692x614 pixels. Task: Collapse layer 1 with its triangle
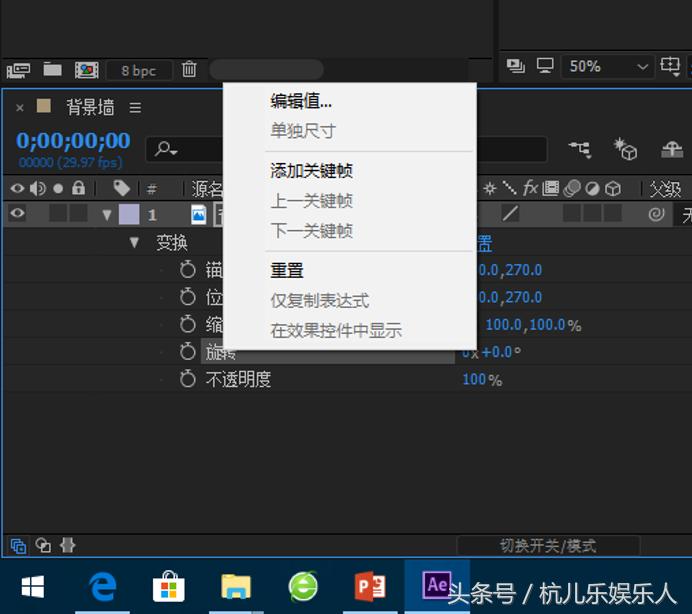point(107,215)
